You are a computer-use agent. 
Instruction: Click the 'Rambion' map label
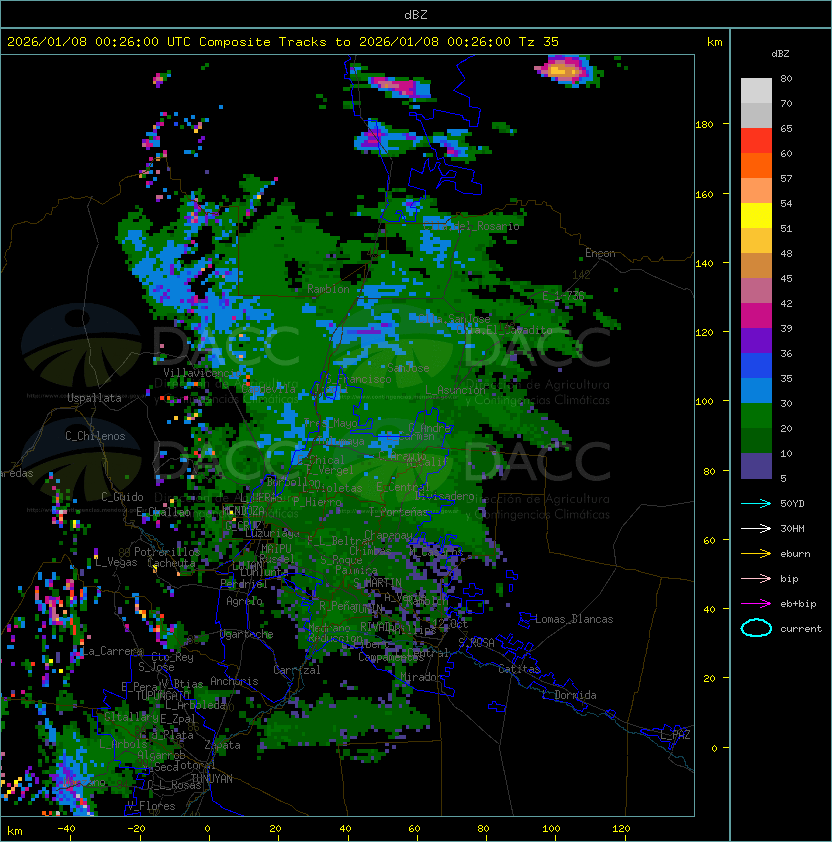point(328,289)
